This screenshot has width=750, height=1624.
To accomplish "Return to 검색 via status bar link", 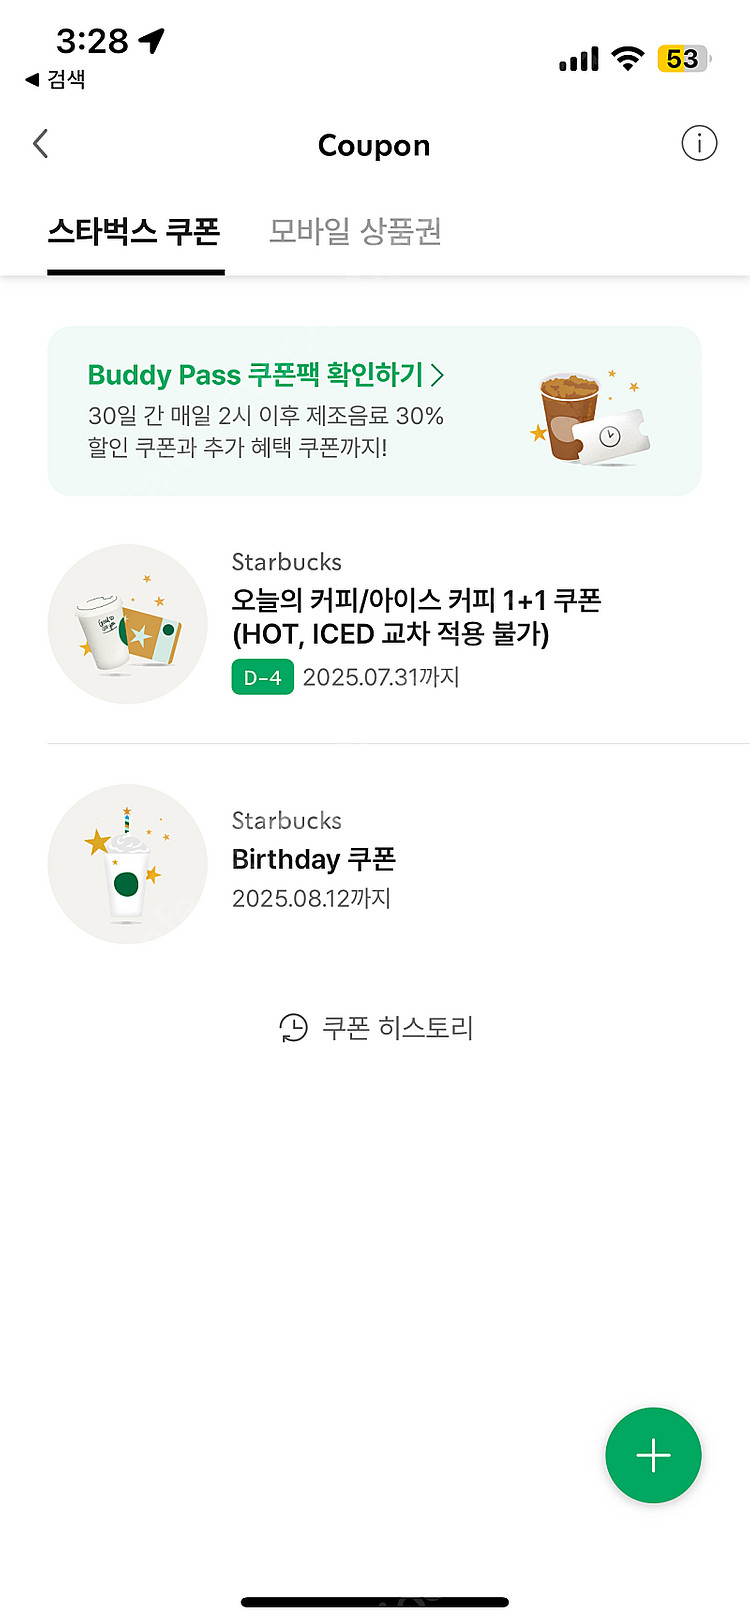I will 56,79.
